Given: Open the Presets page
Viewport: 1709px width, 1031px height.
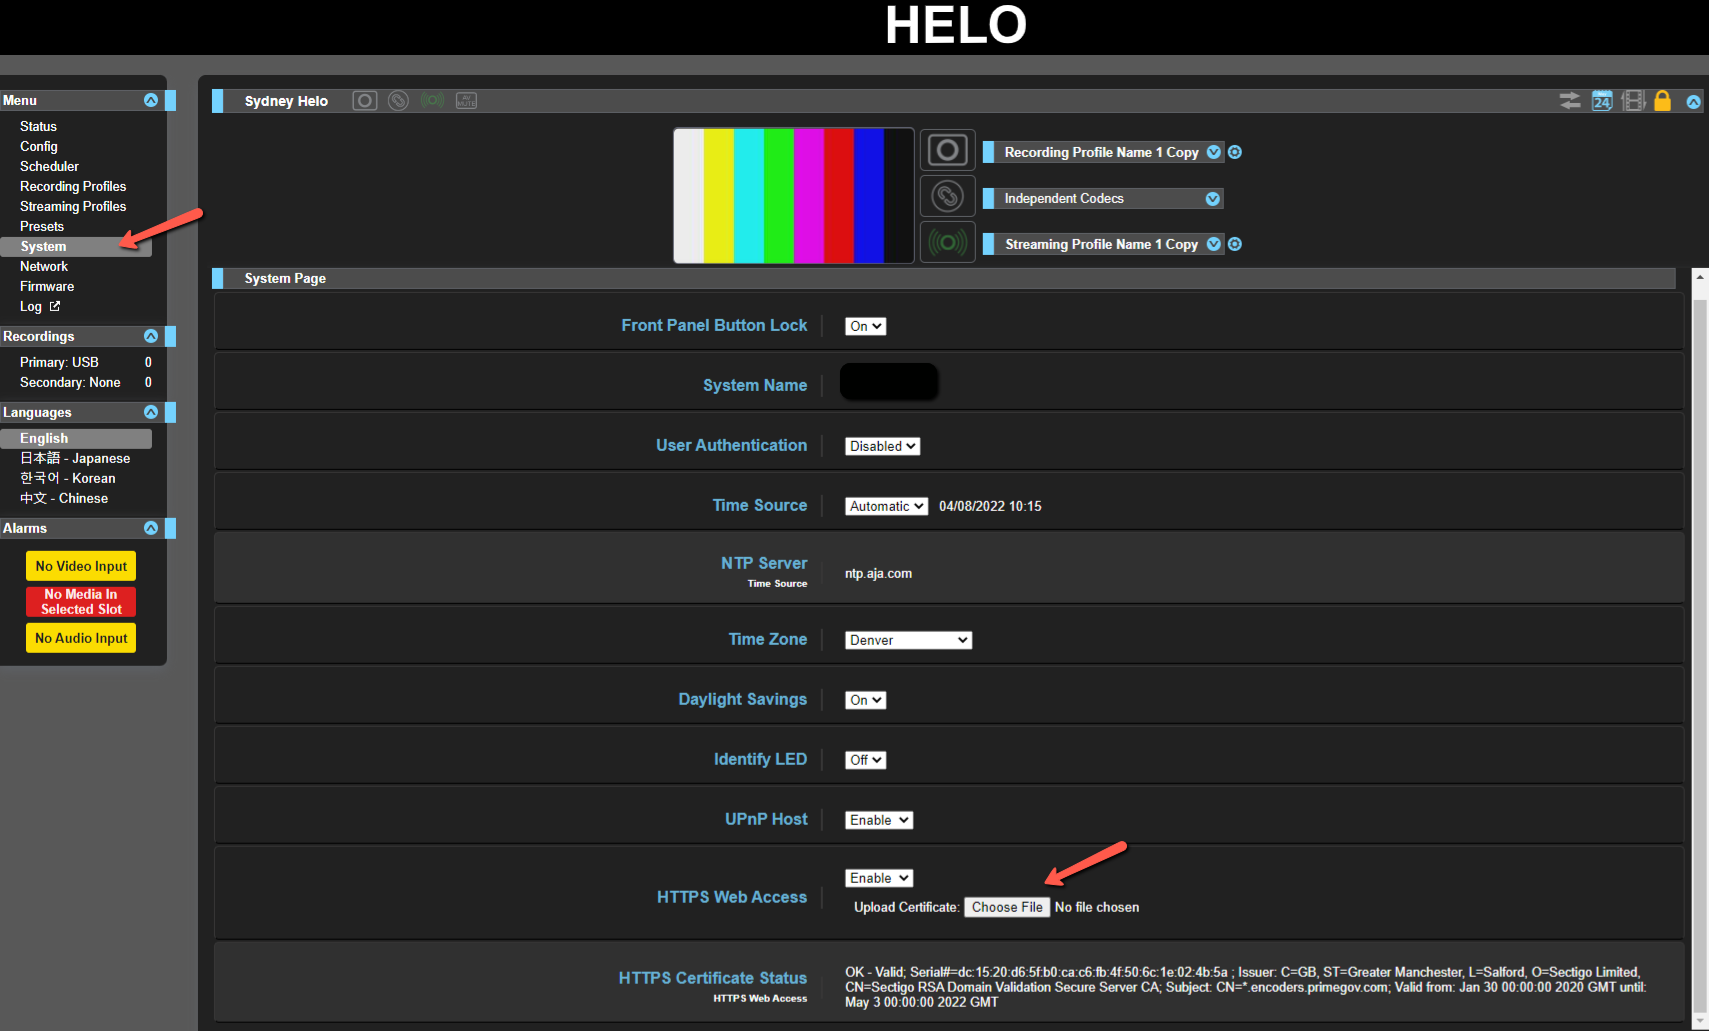Looking at the screenshot, I should (x=42, y=226).
